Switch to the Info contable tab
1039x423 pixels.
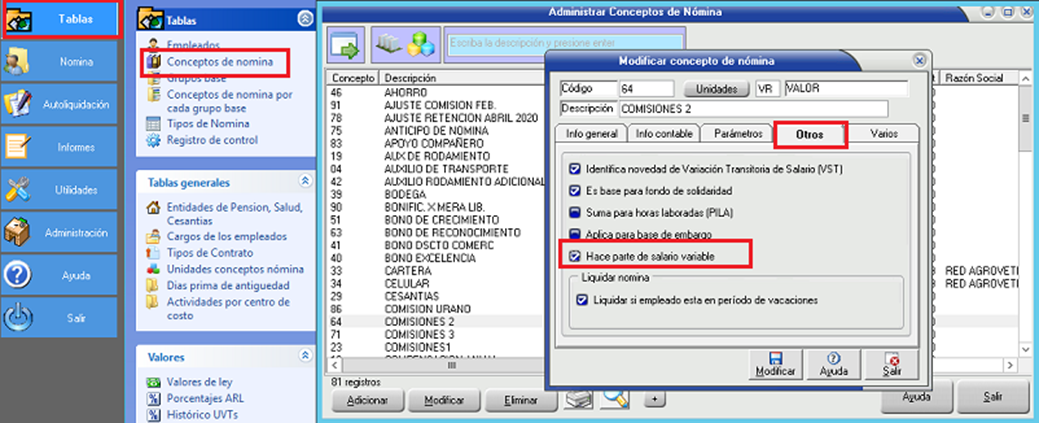tap(662, 133)
